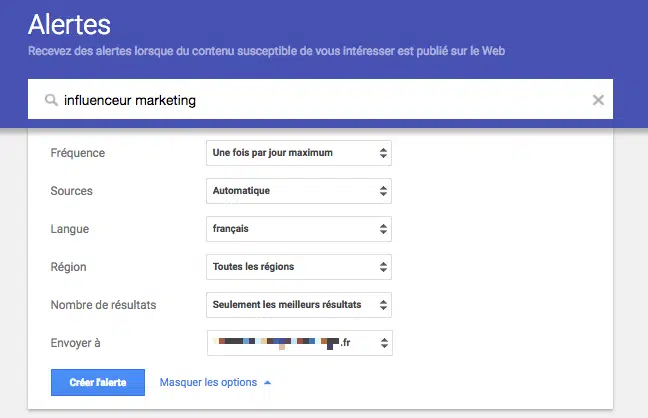The height and width of the screenshot is (418, 648).
Task: Collapse options using the small up triangle
Action: coord(267,383)
